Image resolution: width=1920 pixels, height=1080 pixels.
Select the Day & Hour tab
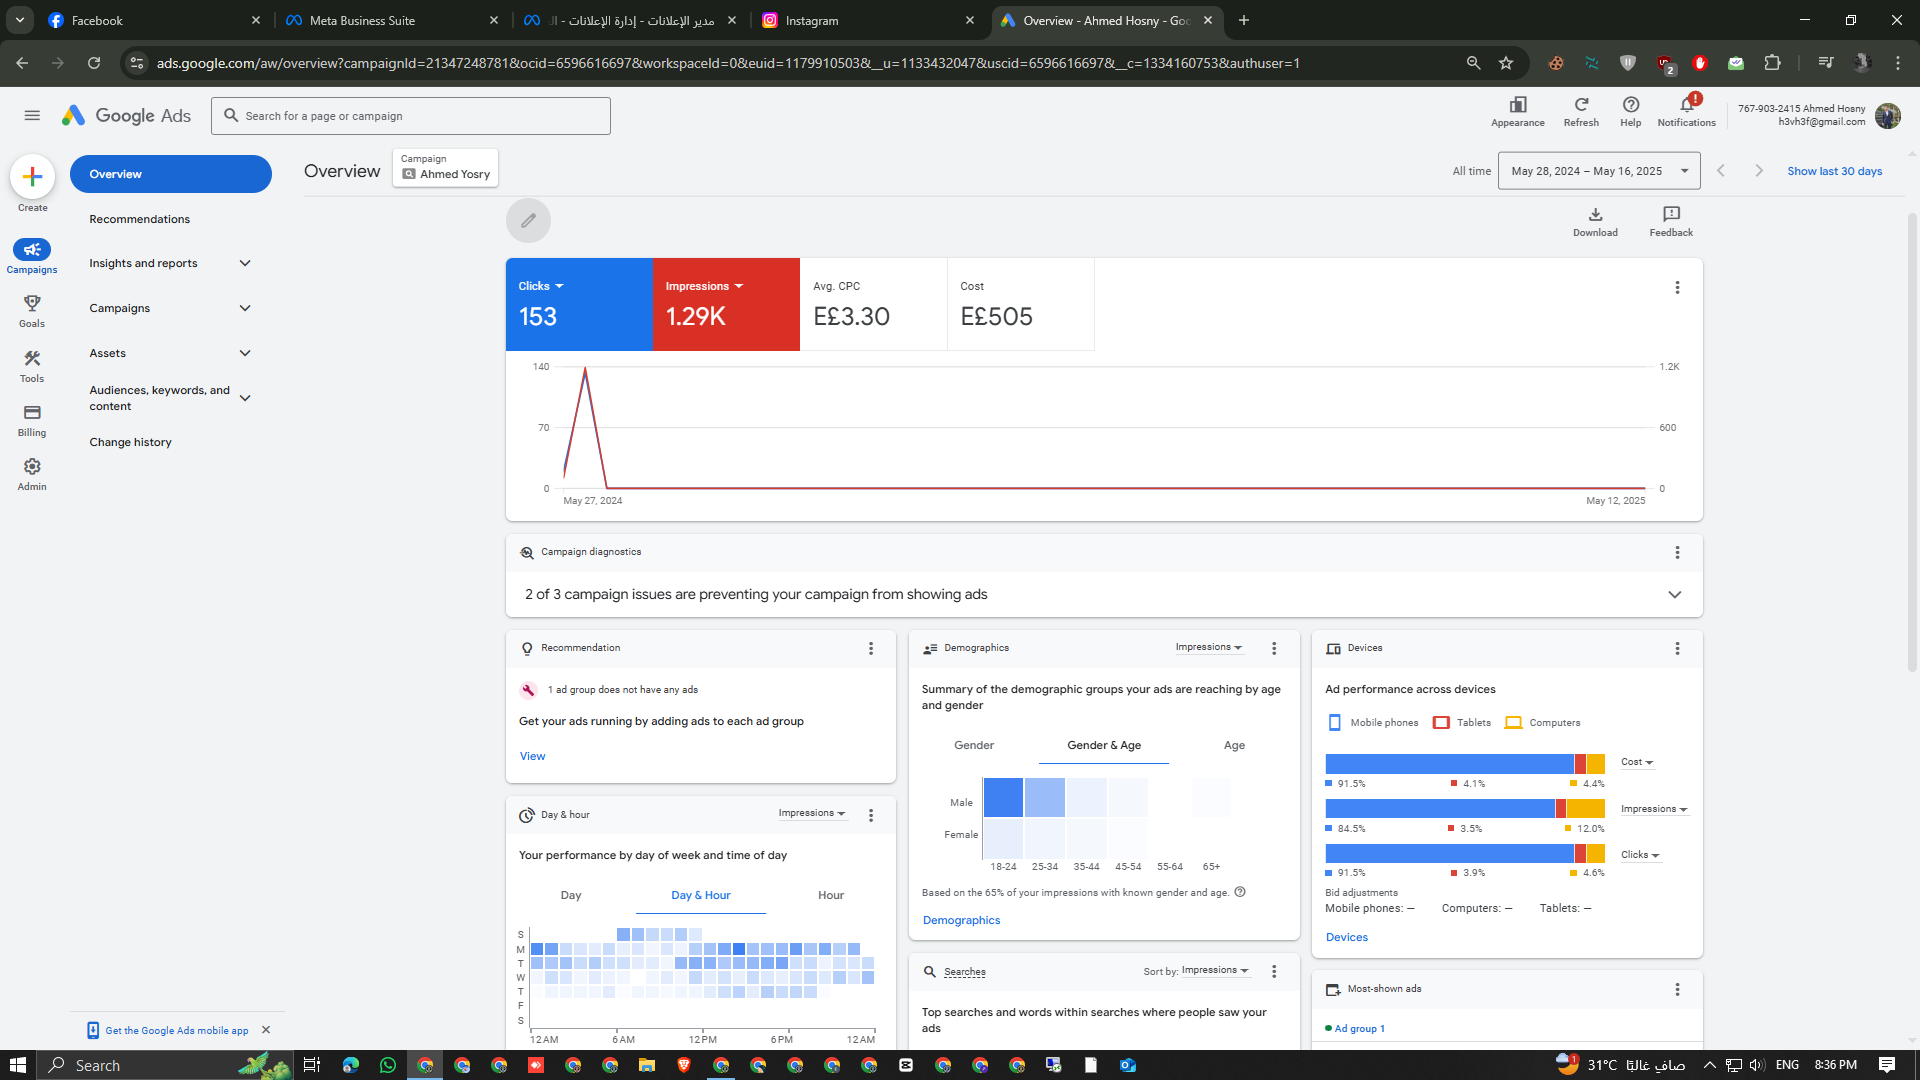[x=700, y=896]
